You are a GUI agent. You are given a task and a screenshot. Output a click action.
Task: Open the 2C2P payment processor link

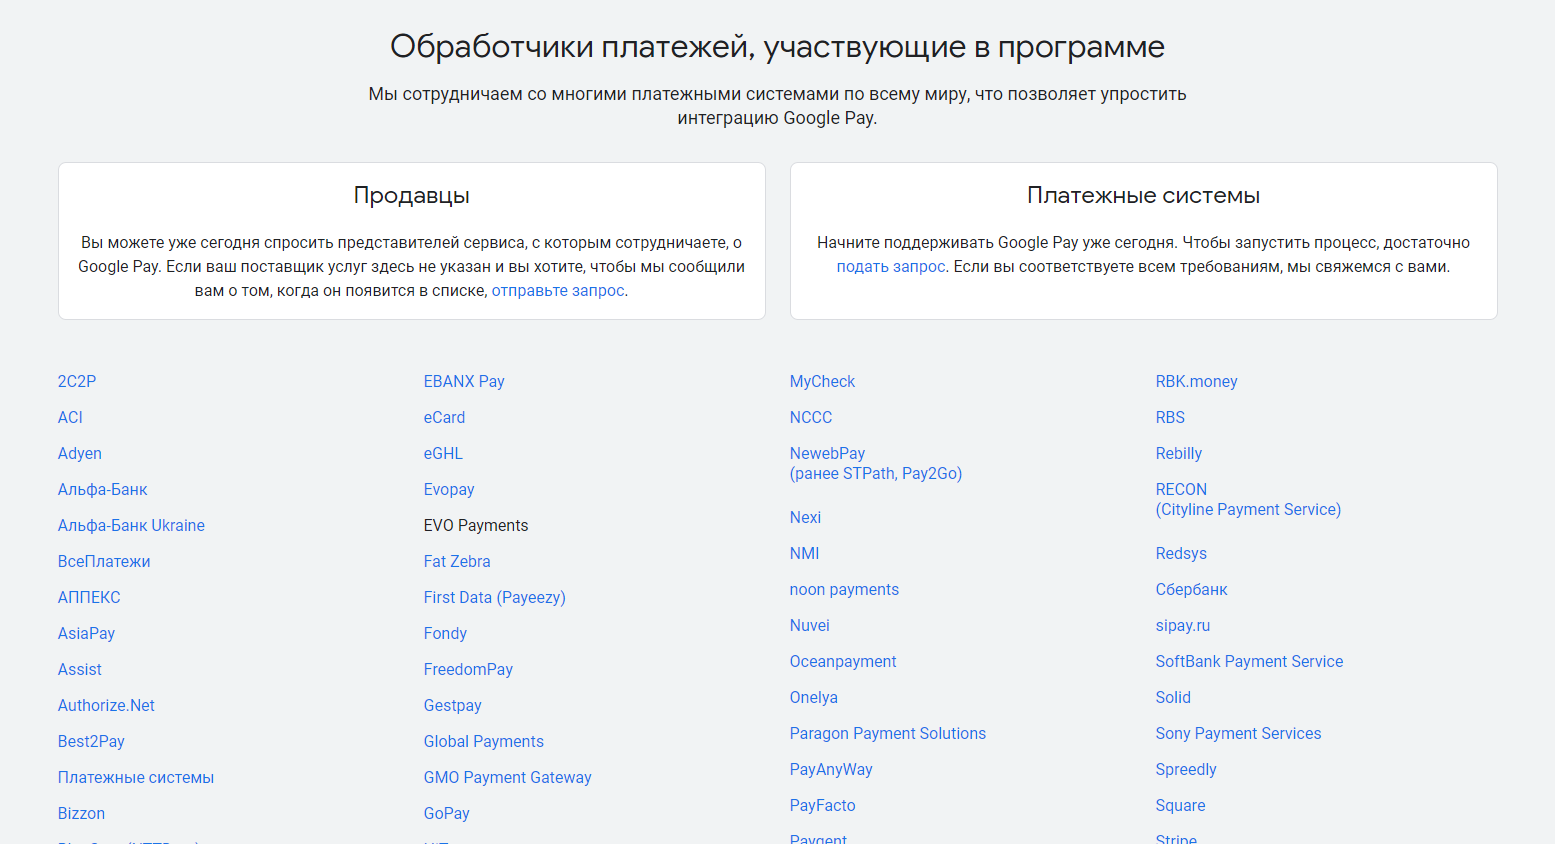77,382
